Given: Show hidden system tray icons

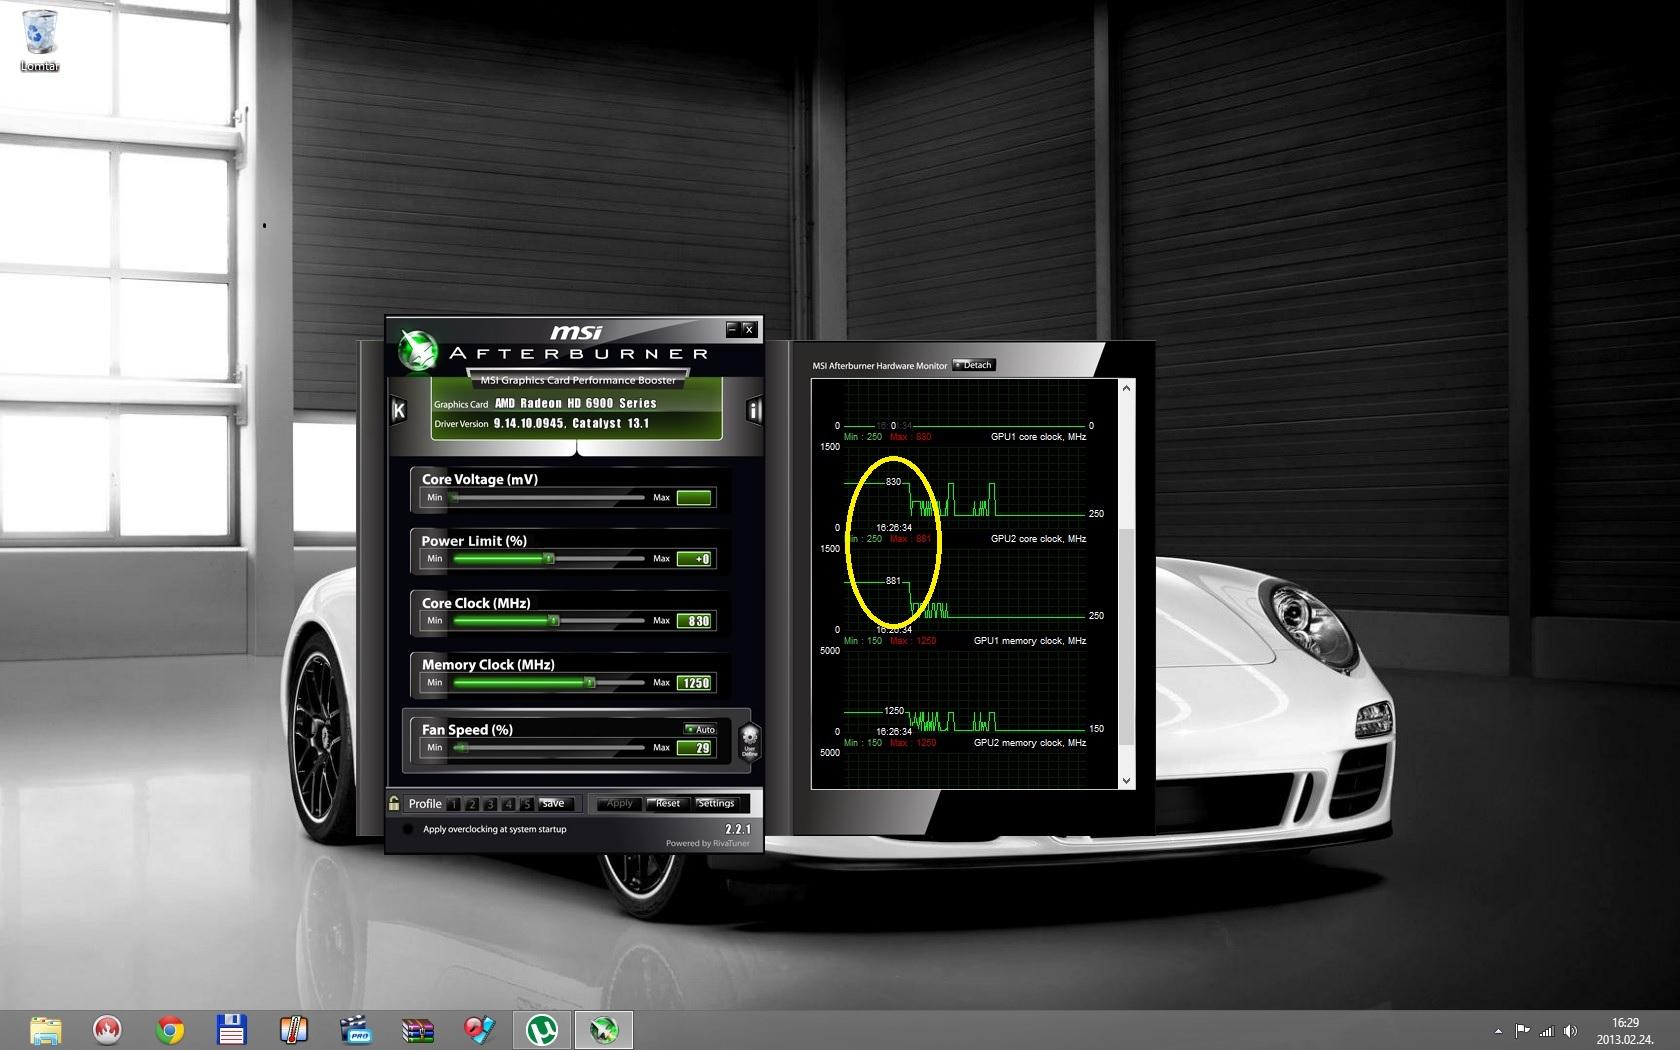Looking at the screenshot, I should tap(1498, 1031).
